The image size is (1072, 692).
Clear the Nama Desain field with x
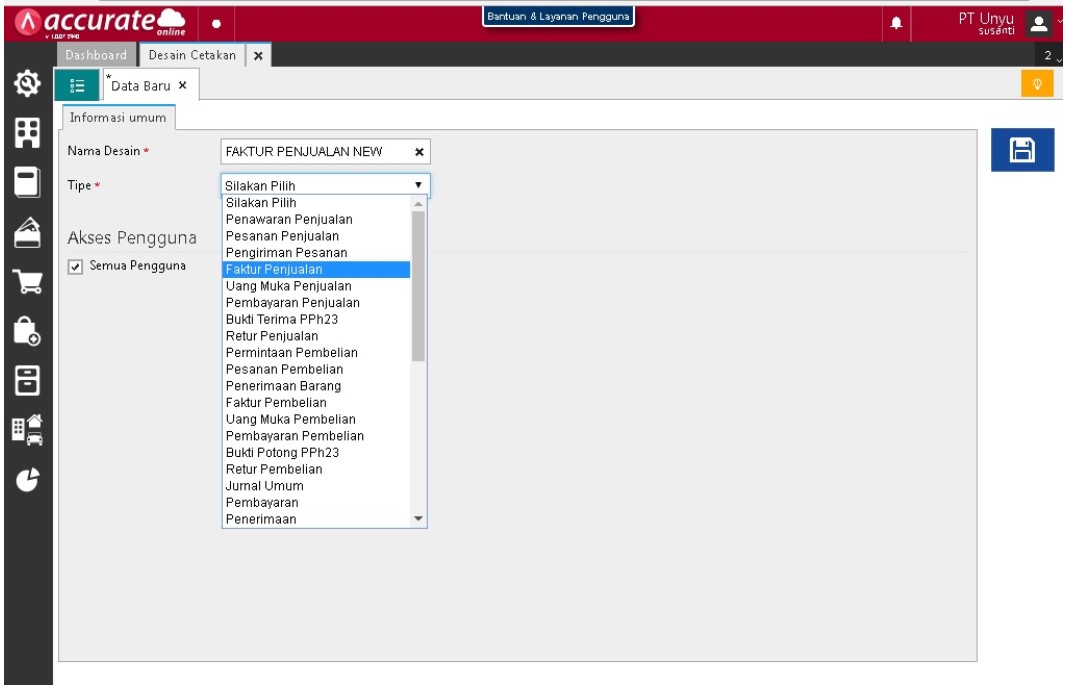coord(419,152)
